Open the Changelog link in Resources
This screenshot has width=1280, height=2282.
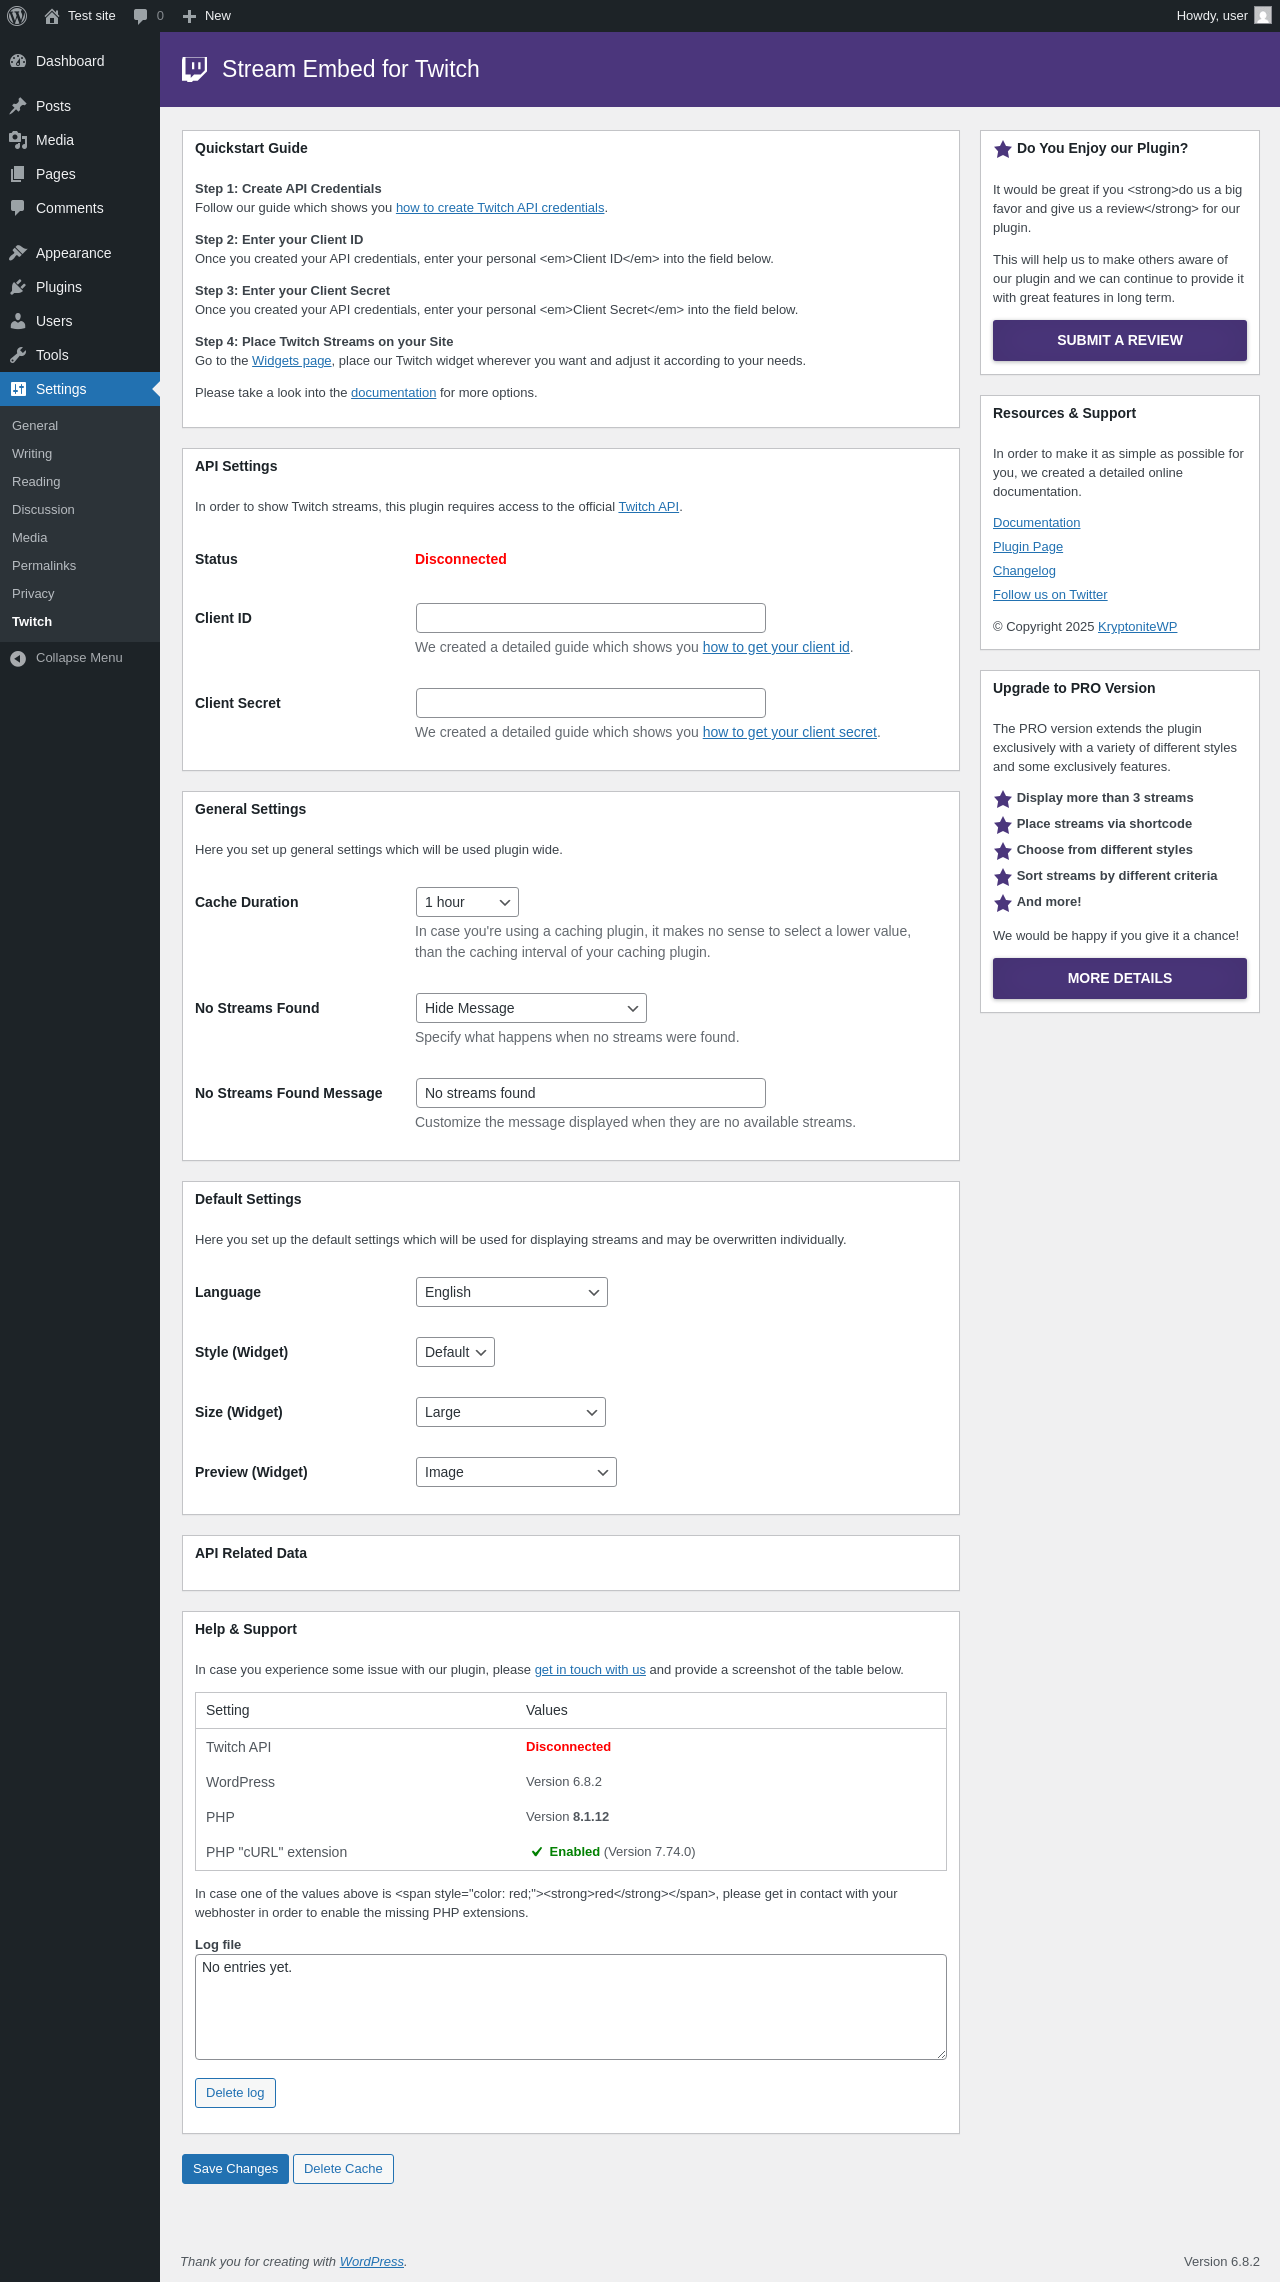pyautogui.click(x=1024, y=571)
